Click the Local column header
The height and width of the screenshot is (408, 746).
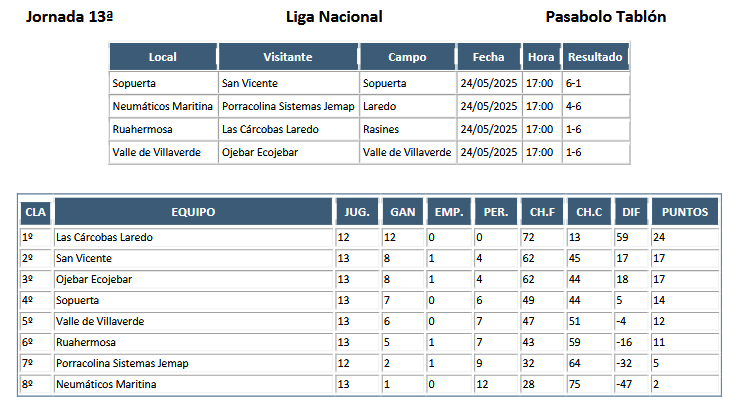pyautogui.click(x=163, y=57)
